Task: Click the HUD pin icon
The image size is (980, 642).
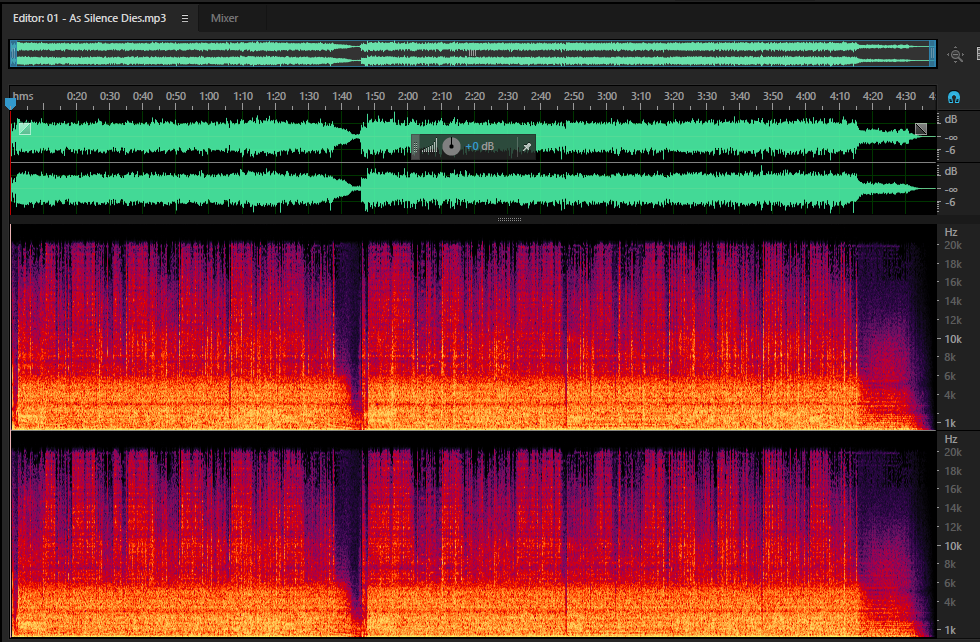Action: tap(527, 147)
